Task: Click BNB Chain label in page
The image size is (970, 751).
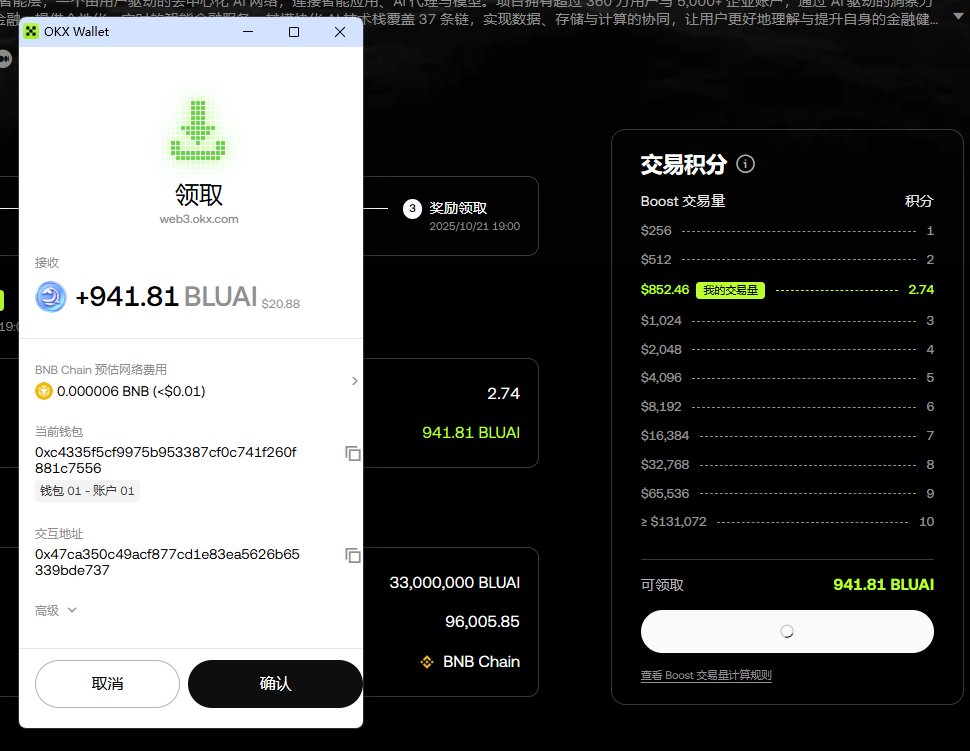Action: [x=481, y=662]
